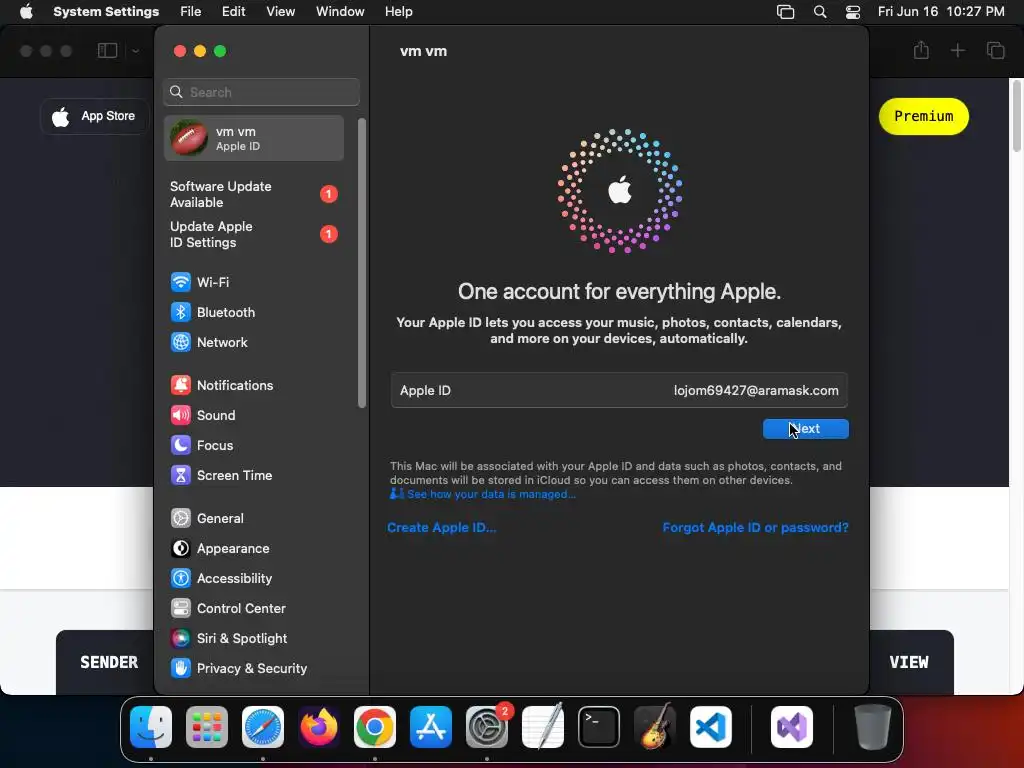Open the System Settings menu
Screen dimensions: 1024x768
(106, 12)
